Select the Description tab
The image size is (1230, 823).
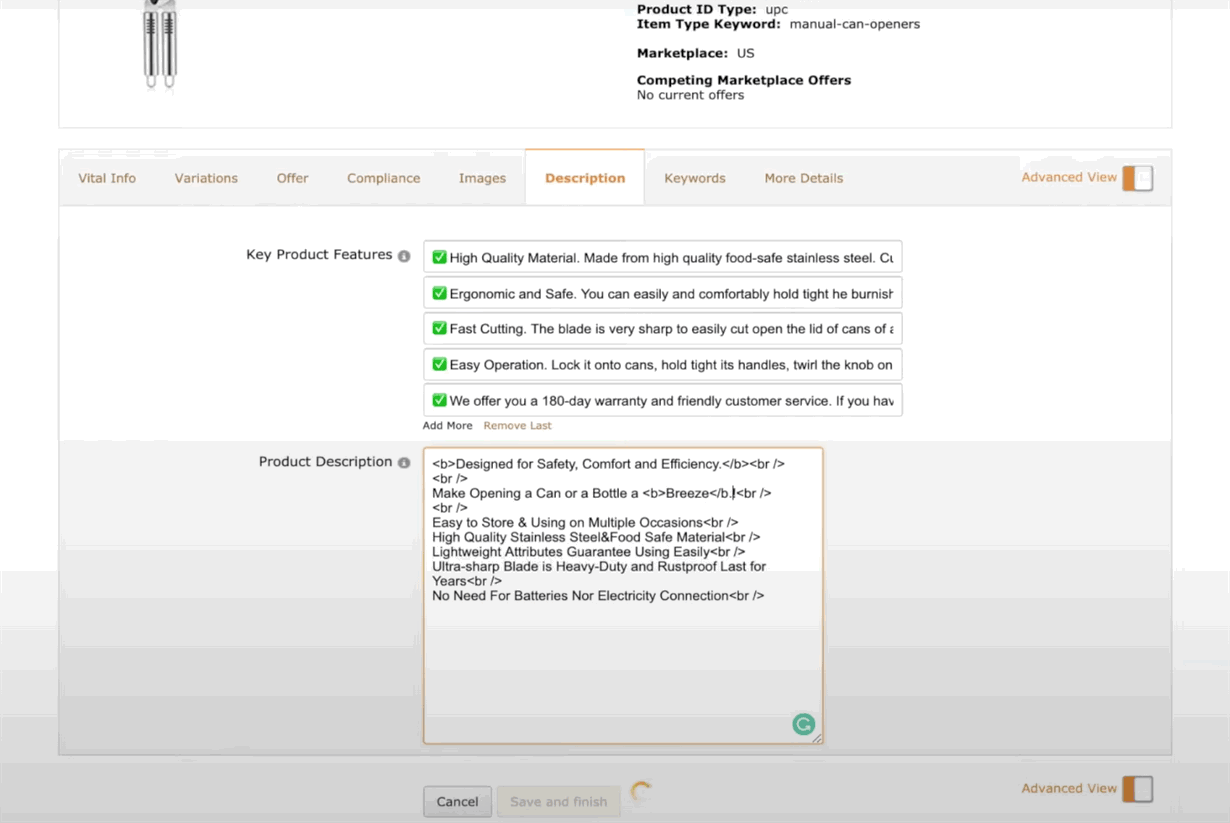[585, 178]
